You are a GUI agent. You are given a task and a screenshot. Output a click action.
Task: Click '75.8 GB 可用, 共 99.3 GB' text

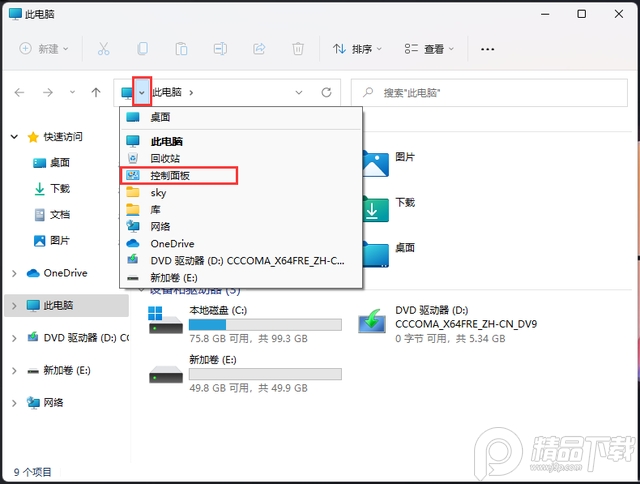(249, 339)
